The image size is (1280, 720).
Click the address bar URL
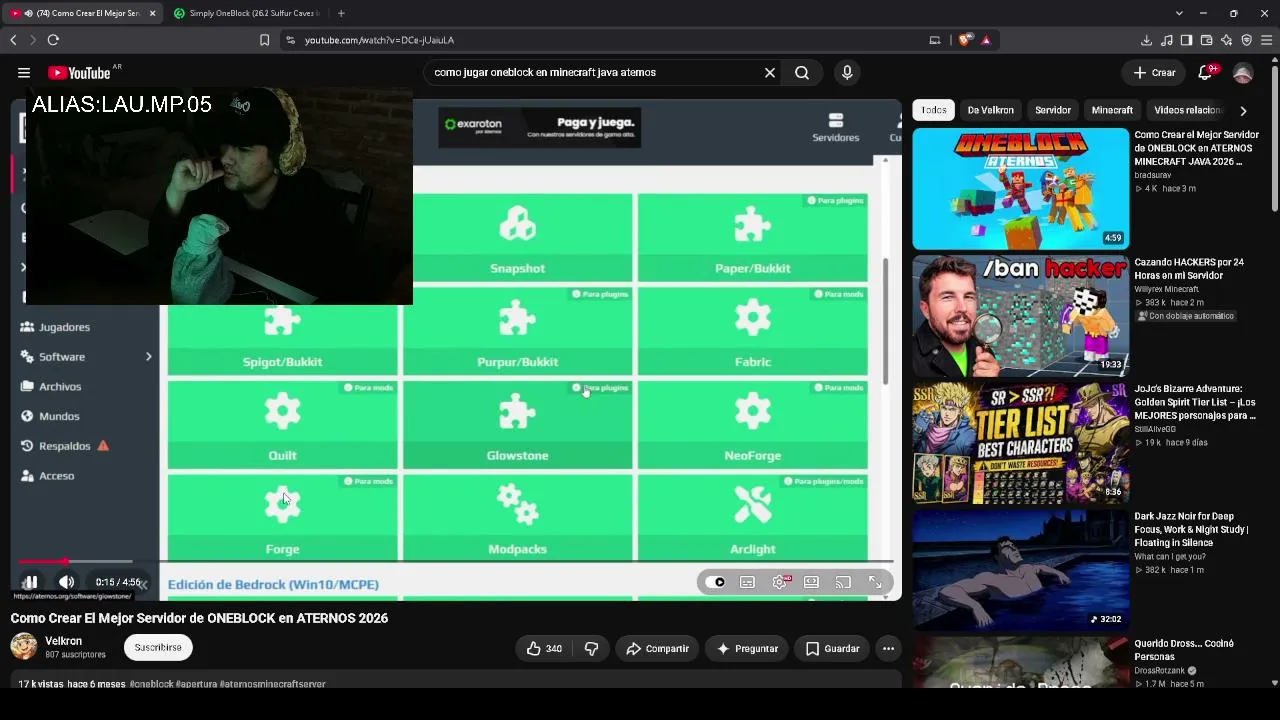(380, 40)
